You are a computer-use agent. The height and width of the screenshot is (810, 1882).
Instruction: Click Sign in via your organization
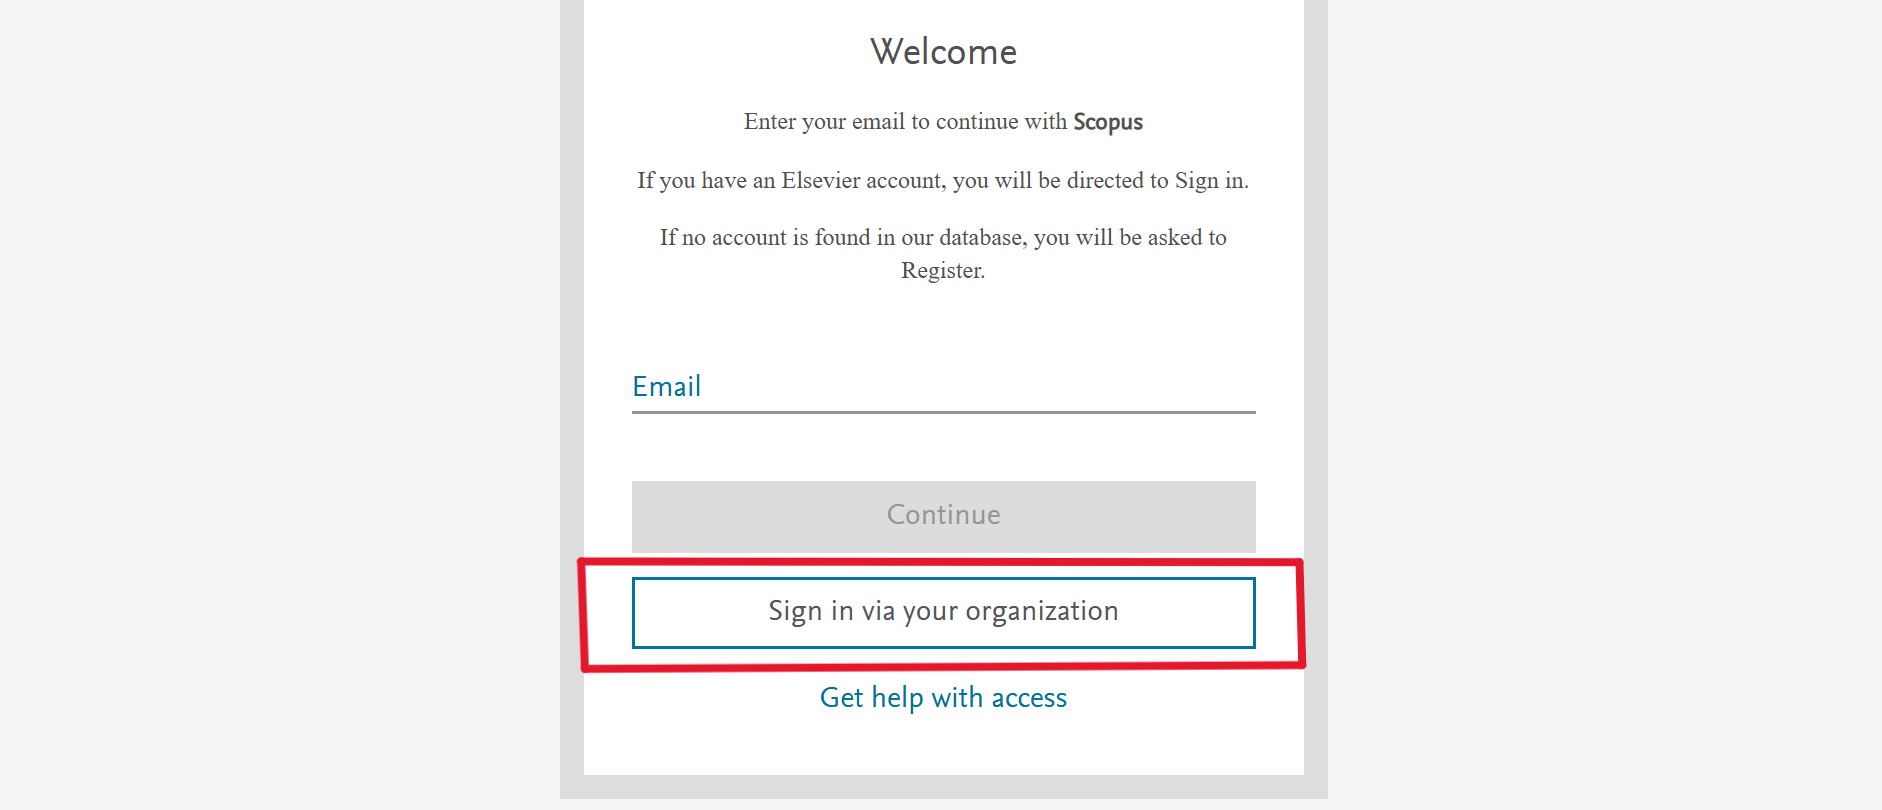(x=943, y=612)
